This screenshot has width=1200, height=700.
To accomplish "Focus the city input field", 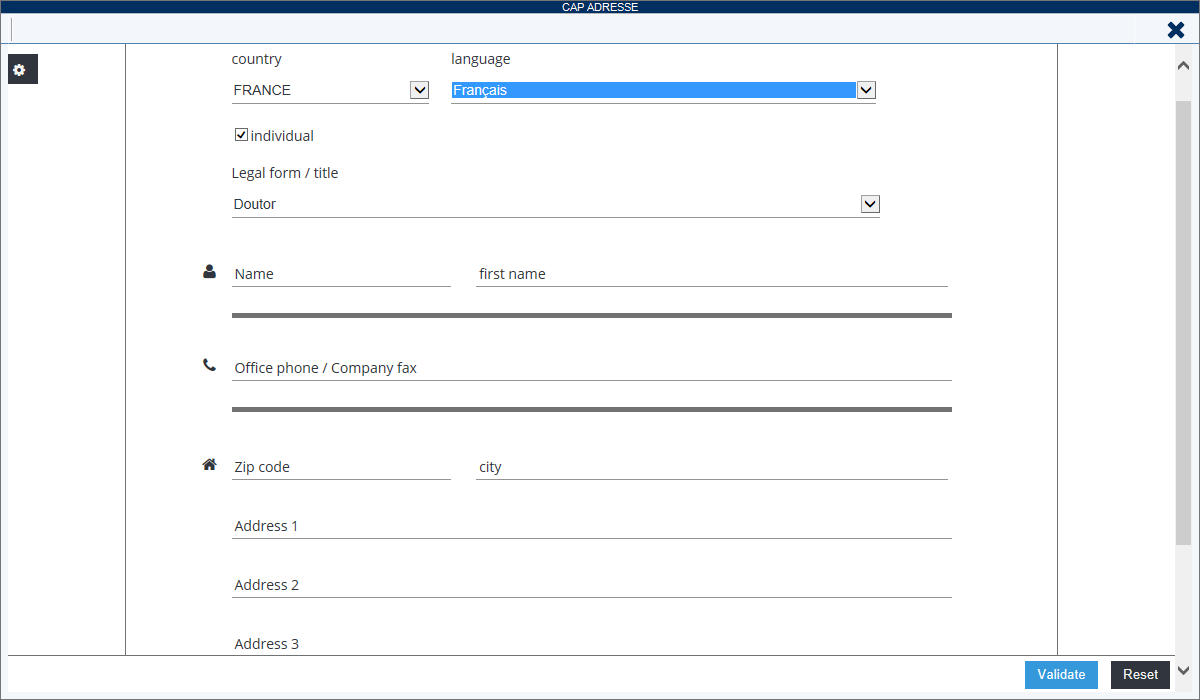I will [711, 467].
